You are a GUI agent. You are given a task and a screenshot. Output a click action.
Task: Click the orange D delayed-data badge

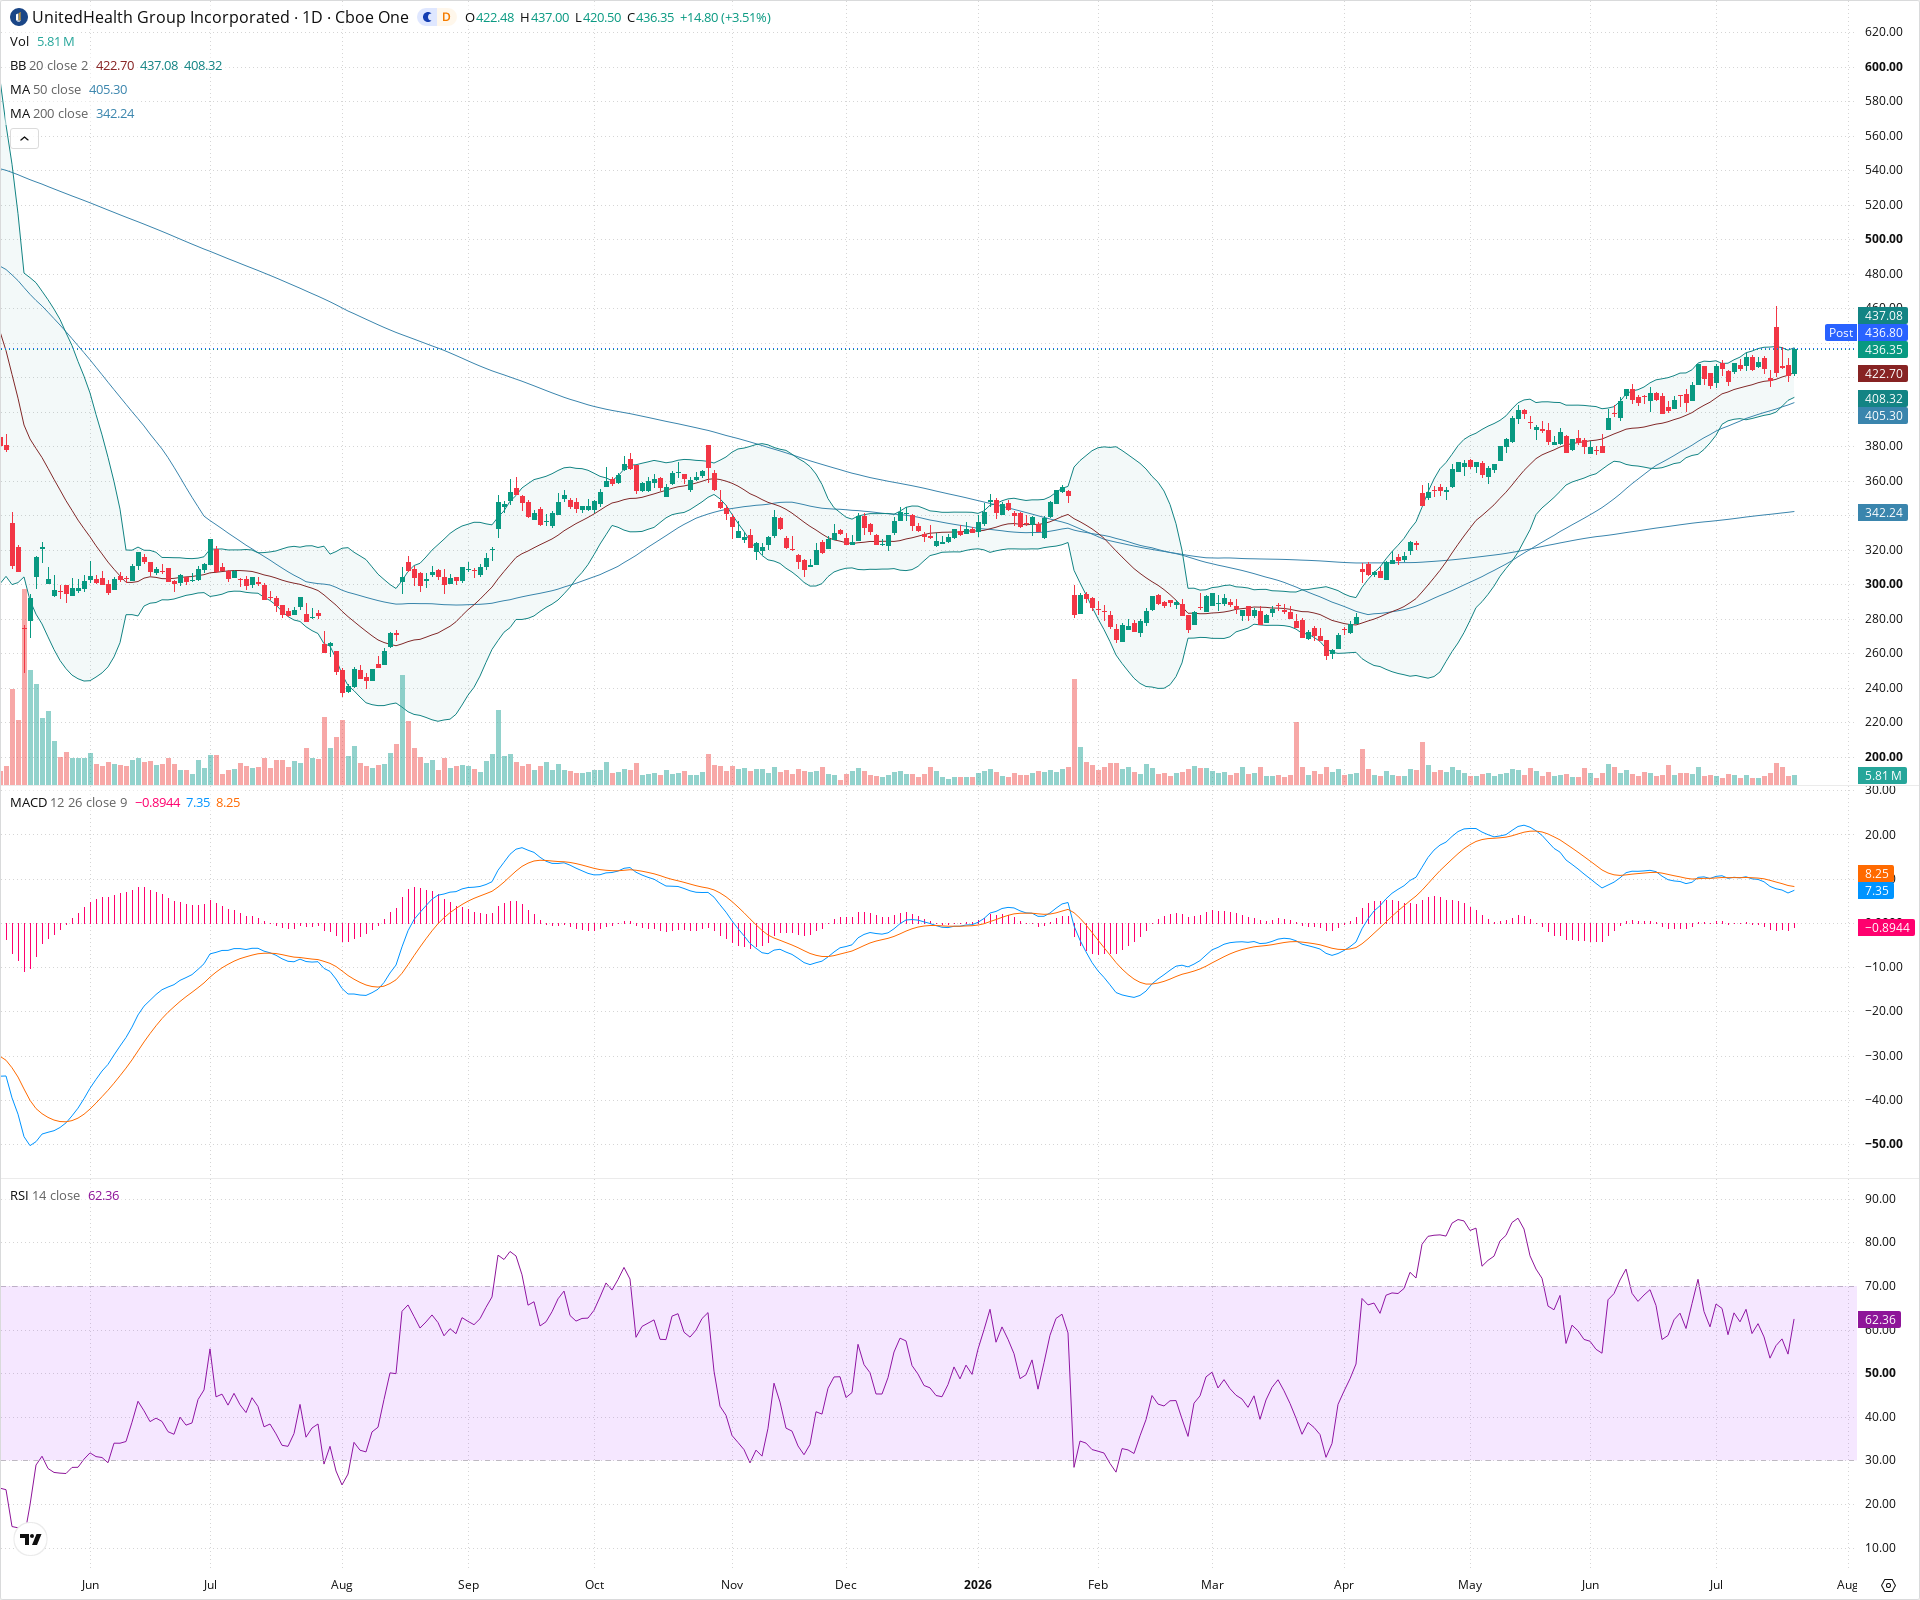tap(446, 17)
